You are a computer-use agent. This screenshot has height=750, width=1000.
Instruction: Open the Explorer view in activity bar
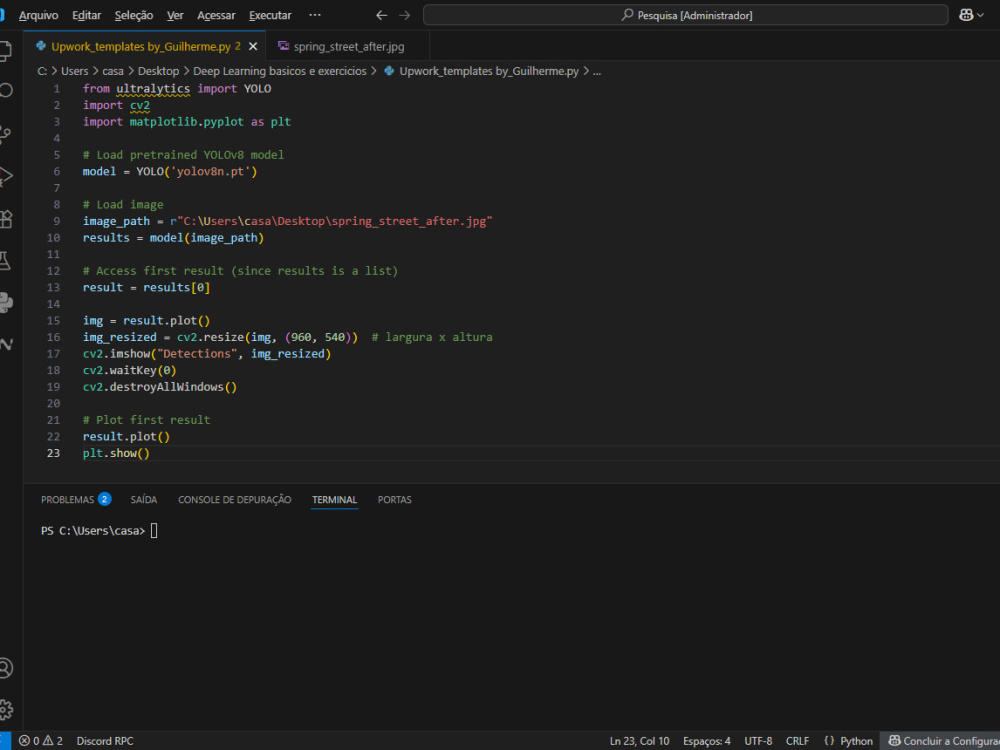click(5, 50)
